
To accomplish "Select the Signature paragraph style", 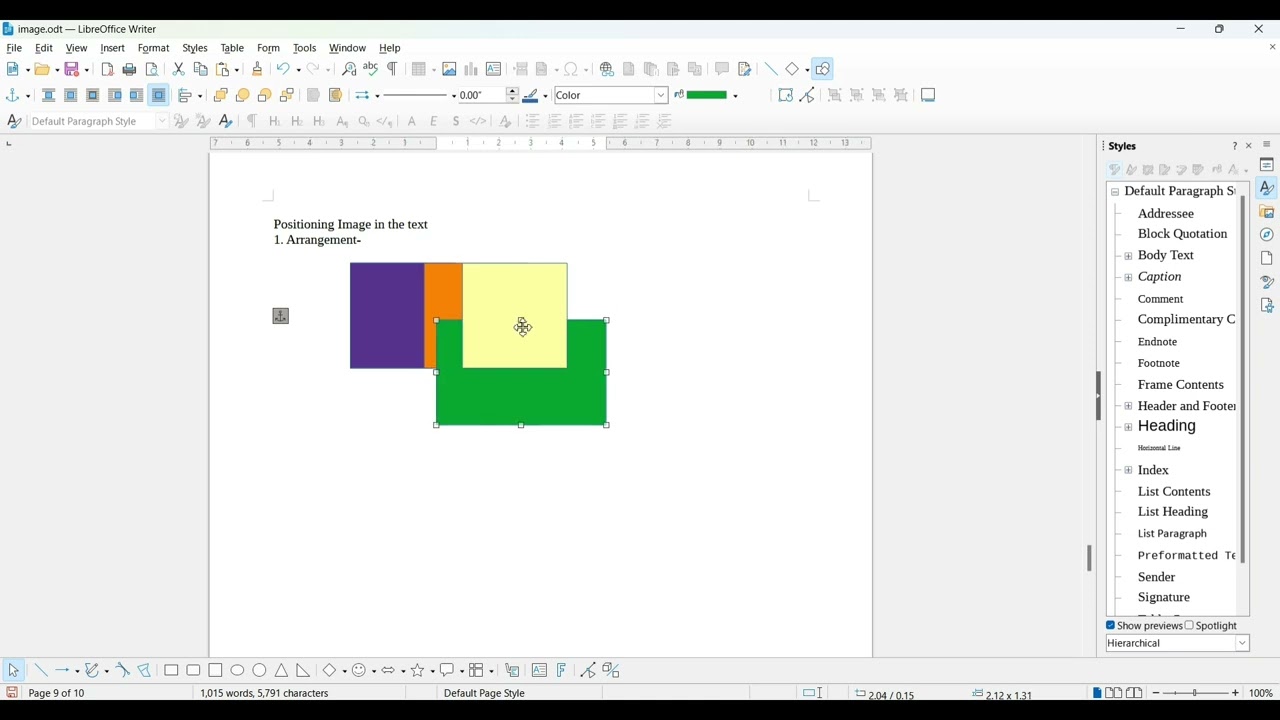I will tap(1165, 600).
